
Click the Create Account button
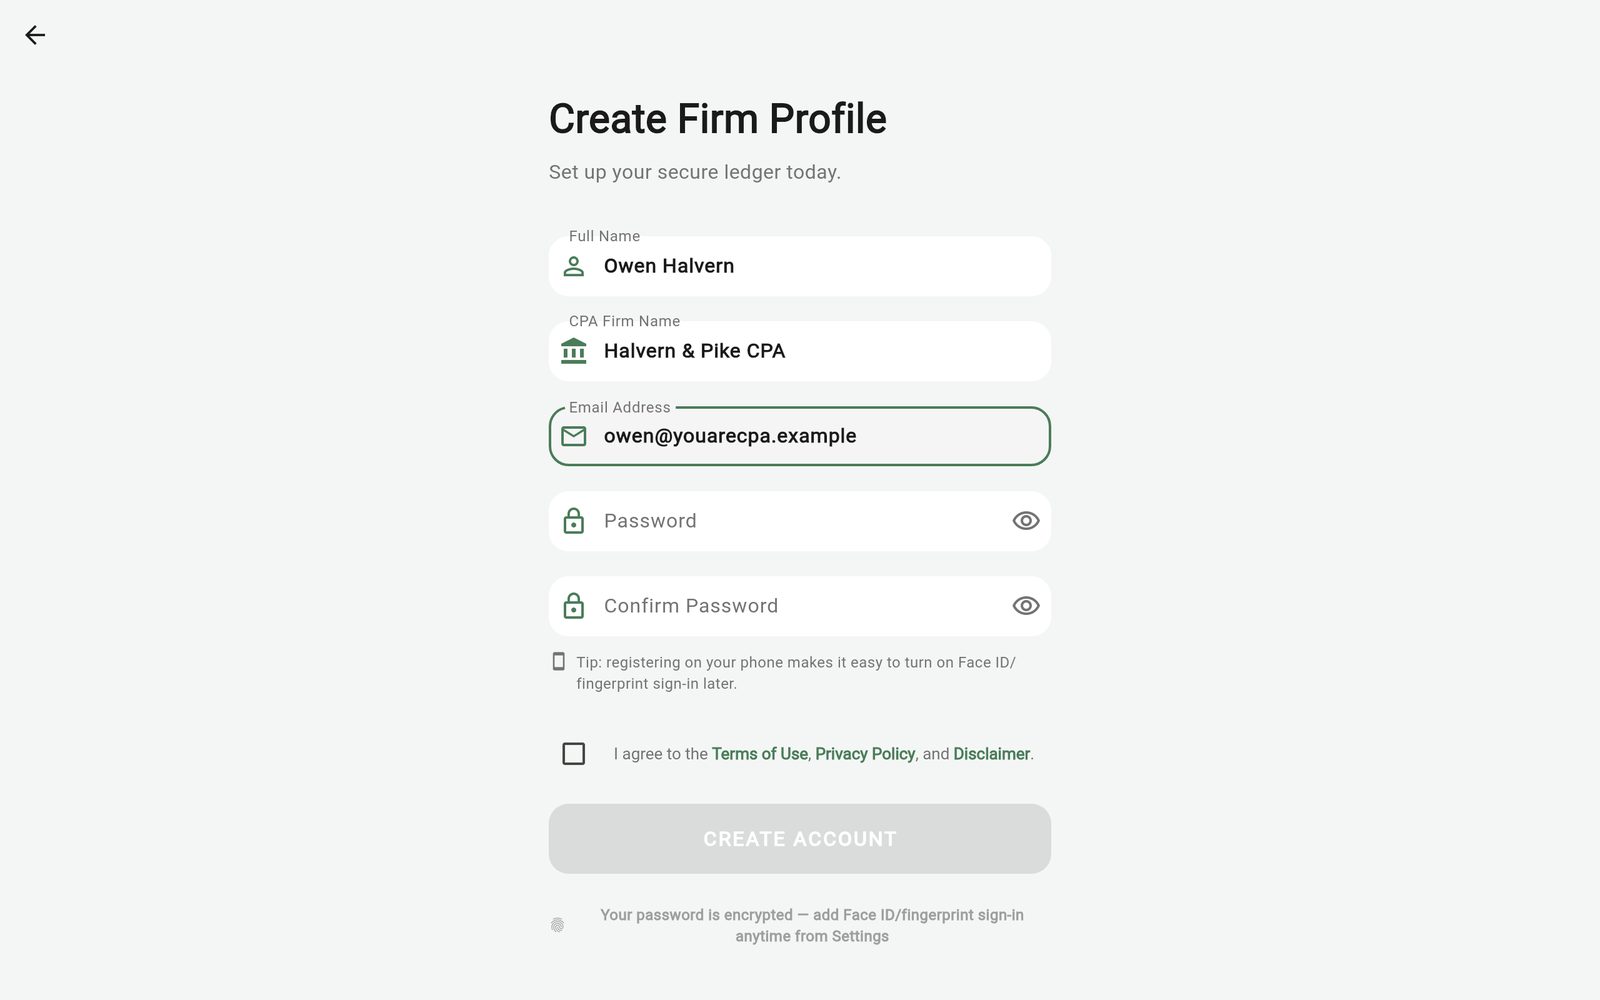tap(800, 839)
